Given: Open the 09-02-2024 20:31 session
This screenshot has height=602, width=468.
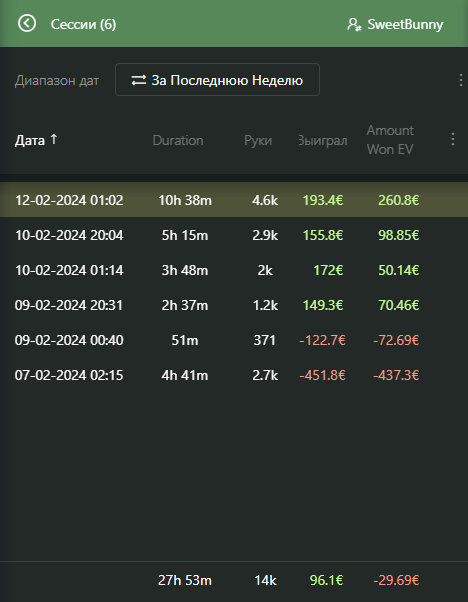Looking at the screenshot, I should pos(234,305).
